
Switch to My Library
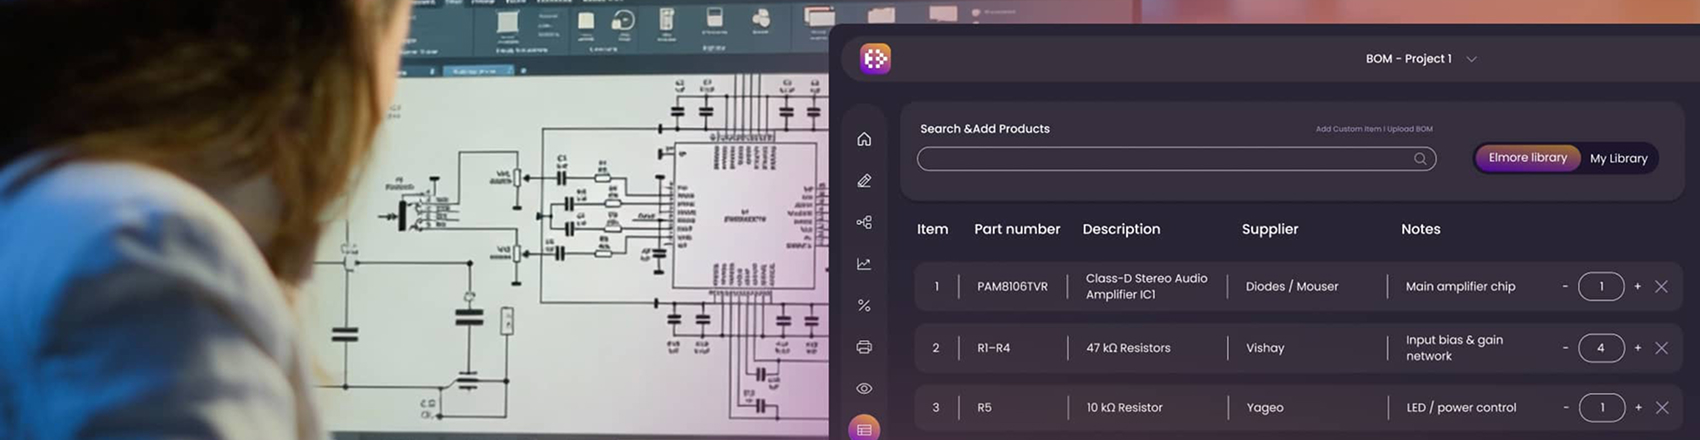click(x=1618, y=158)
